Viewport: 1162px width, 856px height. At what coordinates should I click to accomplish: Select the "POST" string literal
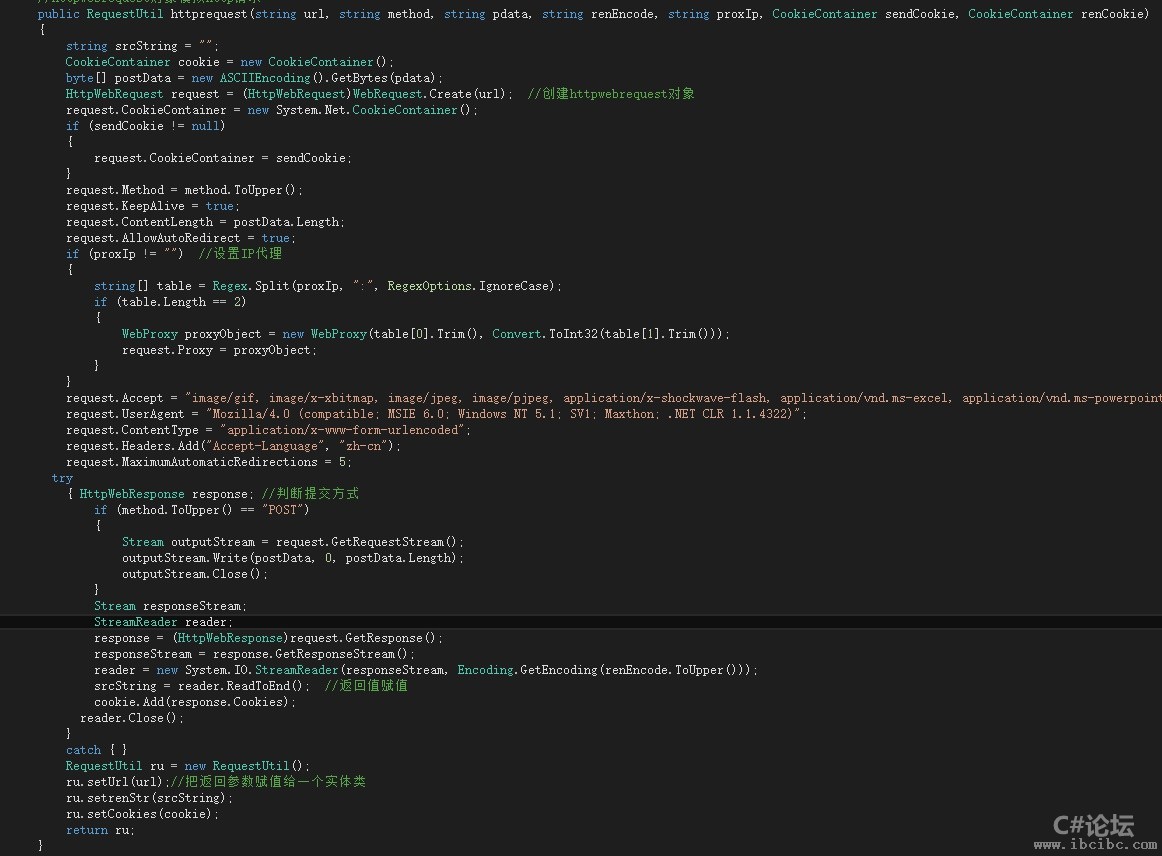click(x=285, y=510)
